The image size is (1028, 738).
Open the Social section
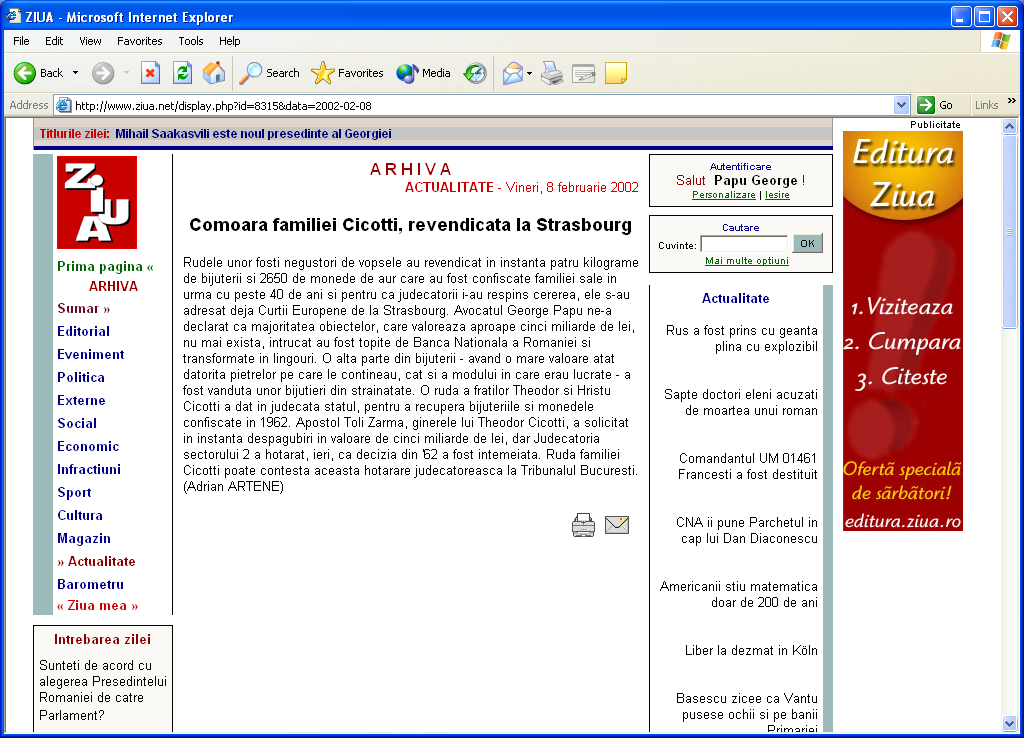pyautogui.click(x=77, y=423)
